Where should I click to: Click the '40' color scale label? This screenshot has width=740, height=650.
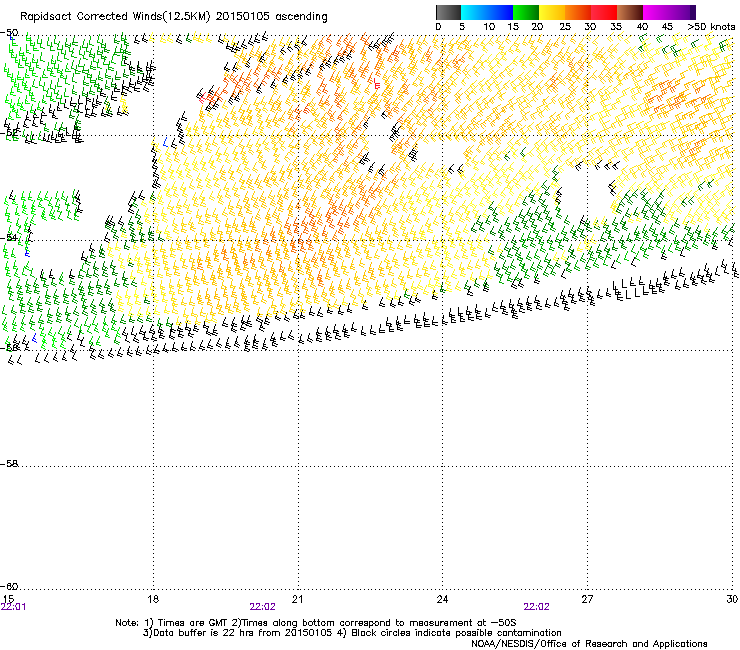coord(642,27)
